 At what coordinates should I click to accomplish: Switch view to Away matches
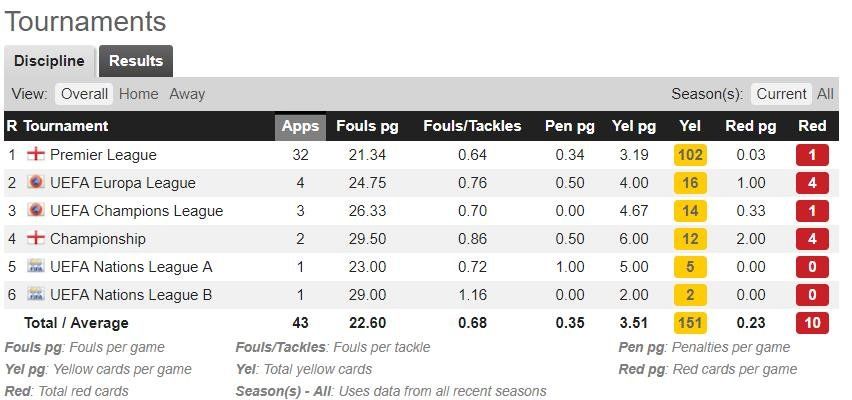pyautogui.click(x=187, y=94)
